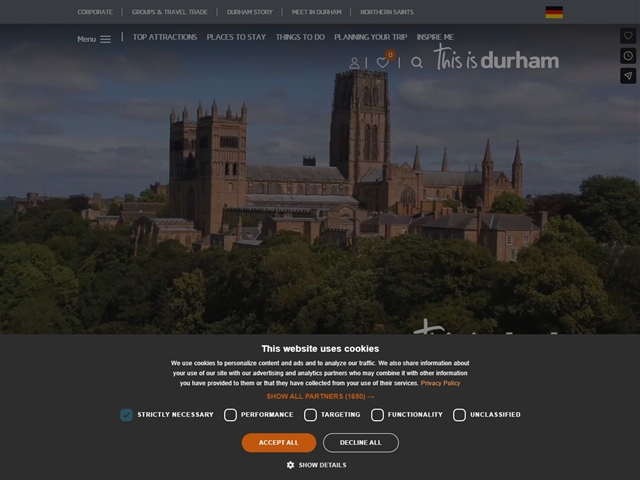Open the sidebar heart itinerary icon
The image size is (640, 480).
click(628, 36)
